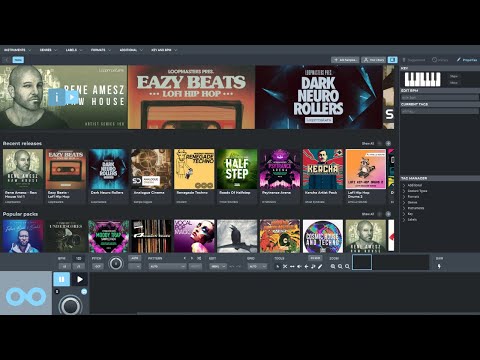Open the Genres filter dropdown
The width and height of the screenshot is (480, 360).
pyautogui.click(x=48, y=50)
